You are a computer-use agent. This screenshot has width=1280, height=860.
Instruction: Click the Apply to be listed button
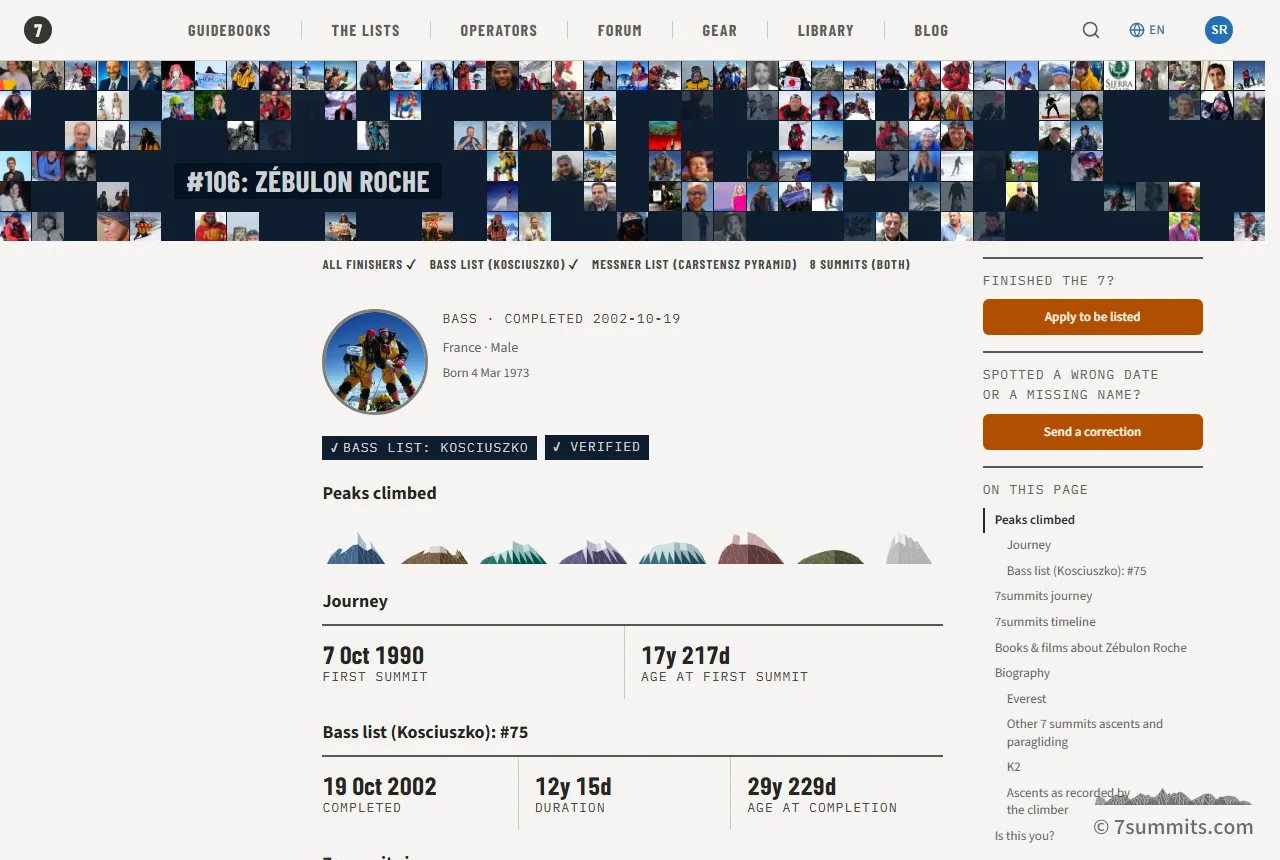coord(1093,317)
